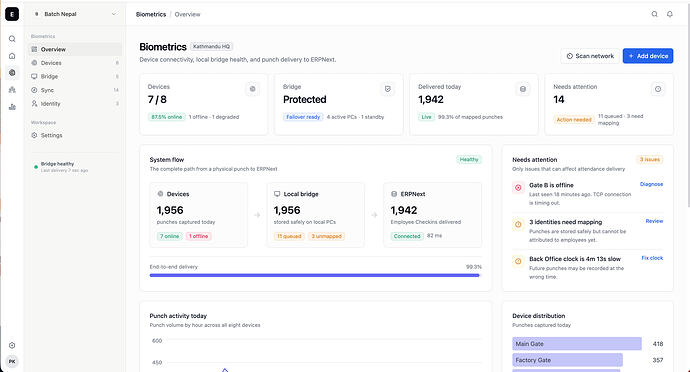Click the 87.5% online badge
Image resolution: width=690 pixels, height=372 pixels.
pos(167,117)
